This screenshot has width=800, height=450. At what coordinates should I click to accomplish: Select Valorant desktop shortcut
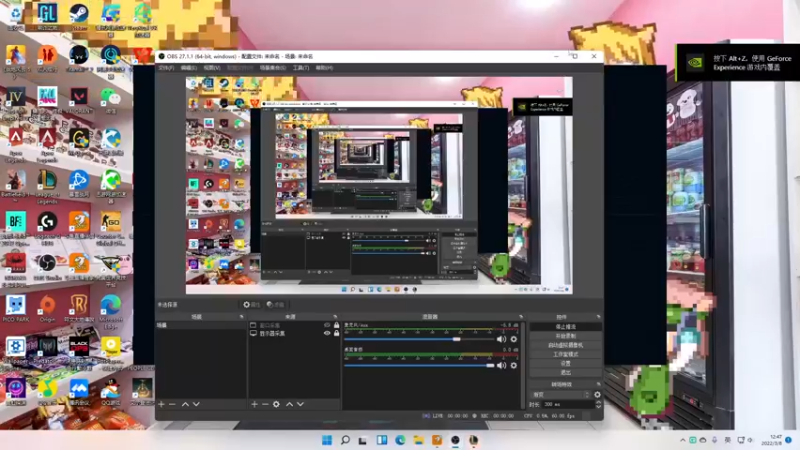coord(79,100)
